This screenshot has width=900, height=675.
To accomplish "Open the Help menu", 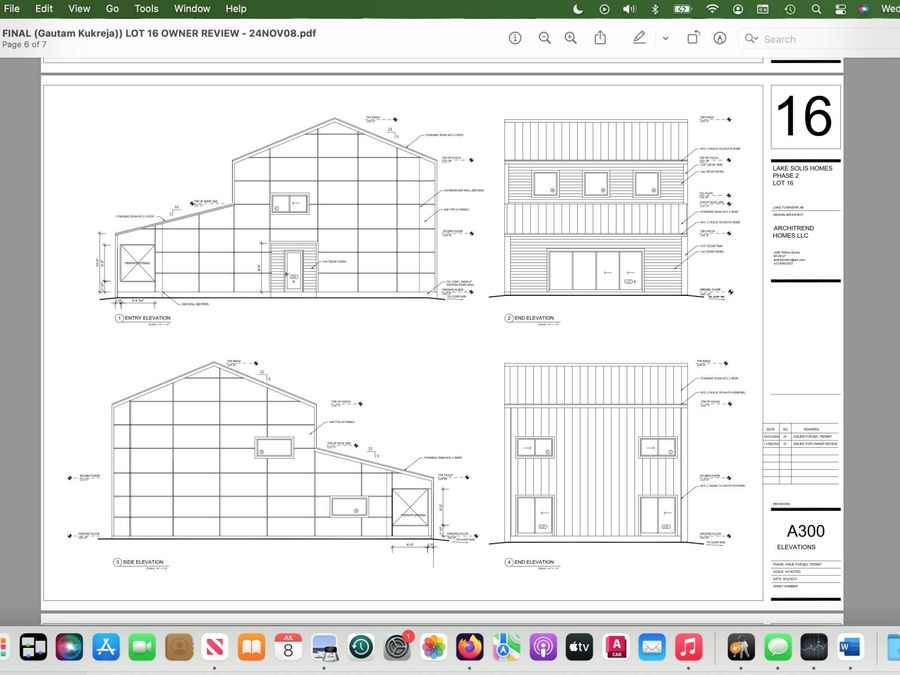I will 236,9.
